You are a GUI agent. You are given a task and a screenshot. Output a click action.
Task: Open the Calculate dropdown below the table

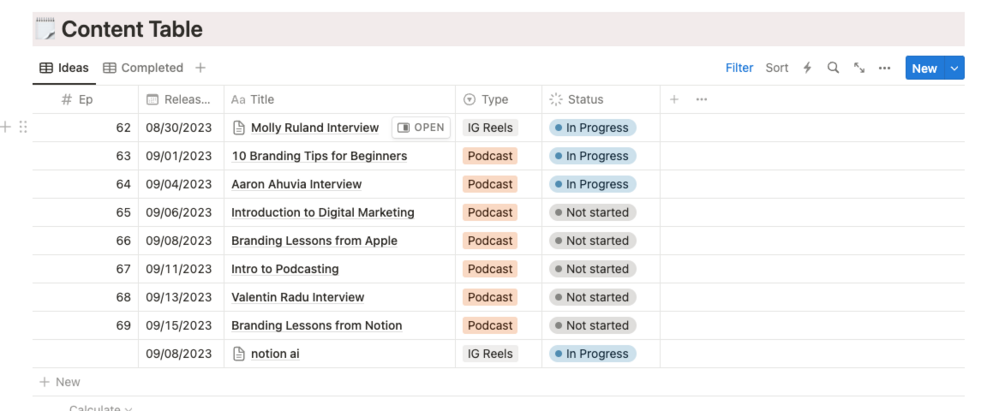[x=100, y=407]
